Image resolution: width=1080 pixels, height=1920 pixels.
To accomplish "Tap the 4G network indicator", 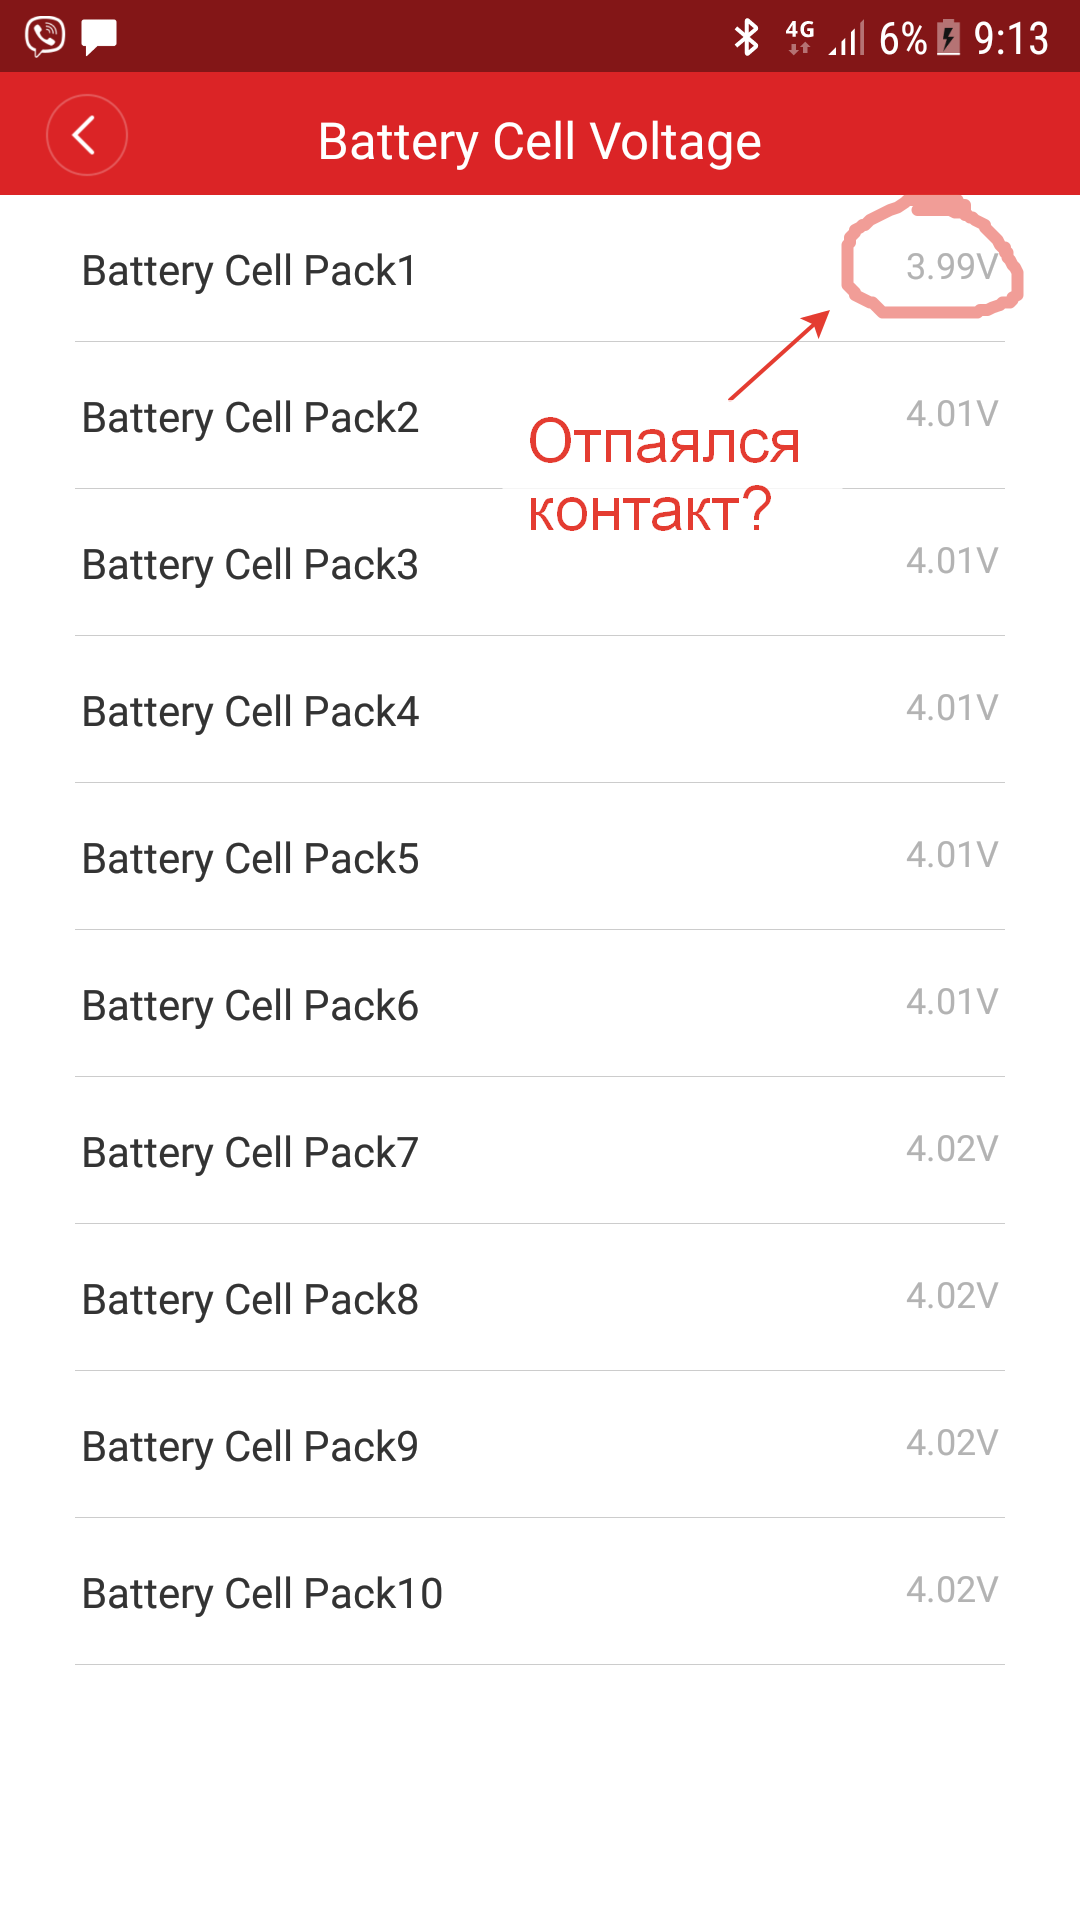I will click(799, 37).
